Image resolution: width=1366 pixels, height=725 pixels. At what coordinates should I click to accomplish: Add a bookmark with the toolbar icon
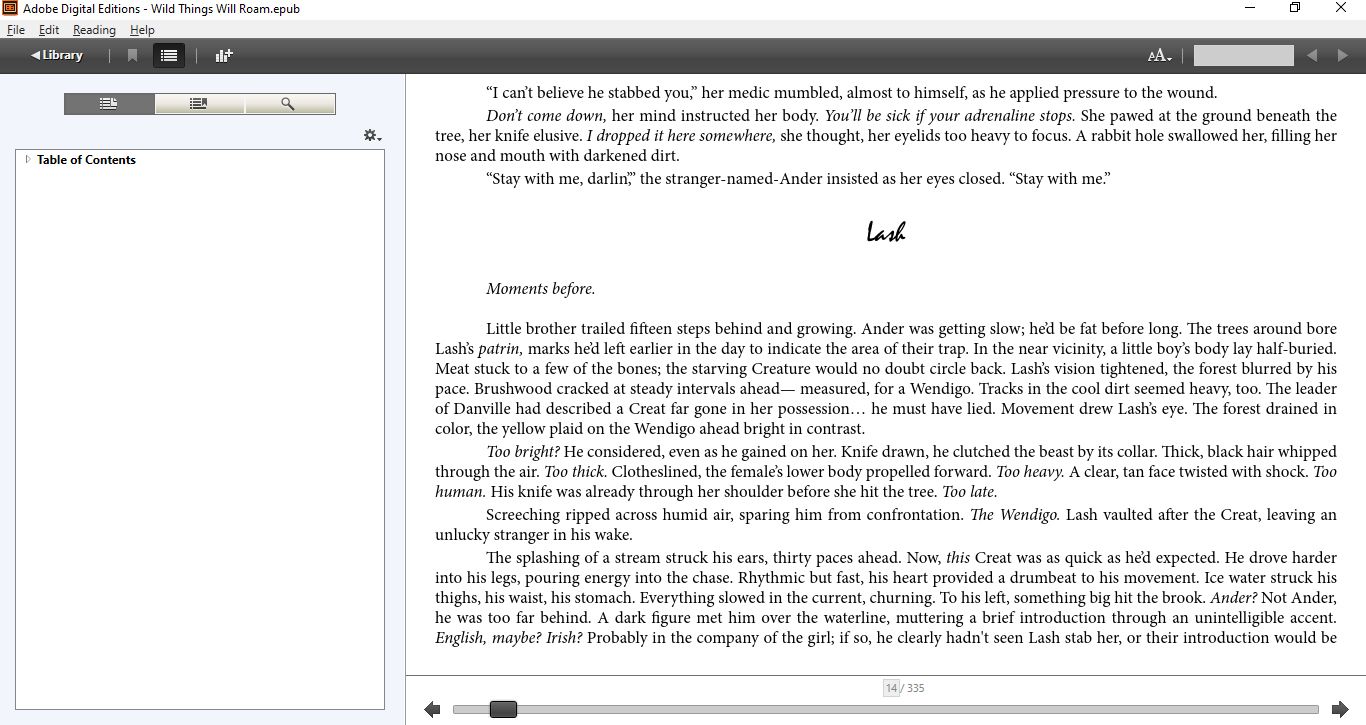pyautogui.click(x=132, y=56)
